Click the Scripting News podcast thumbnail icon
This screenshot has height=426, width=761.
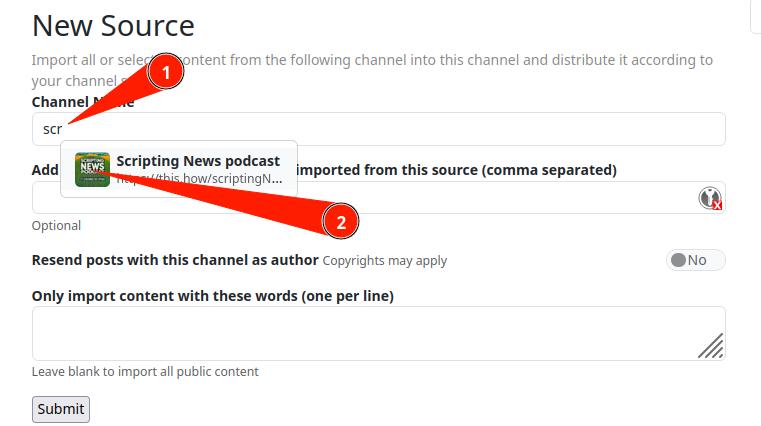click(92, 169)
